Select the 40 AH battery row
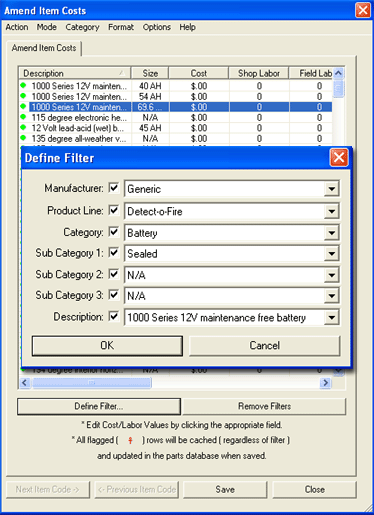This screenshot has width=374, height=515. (x=176, y=86)
